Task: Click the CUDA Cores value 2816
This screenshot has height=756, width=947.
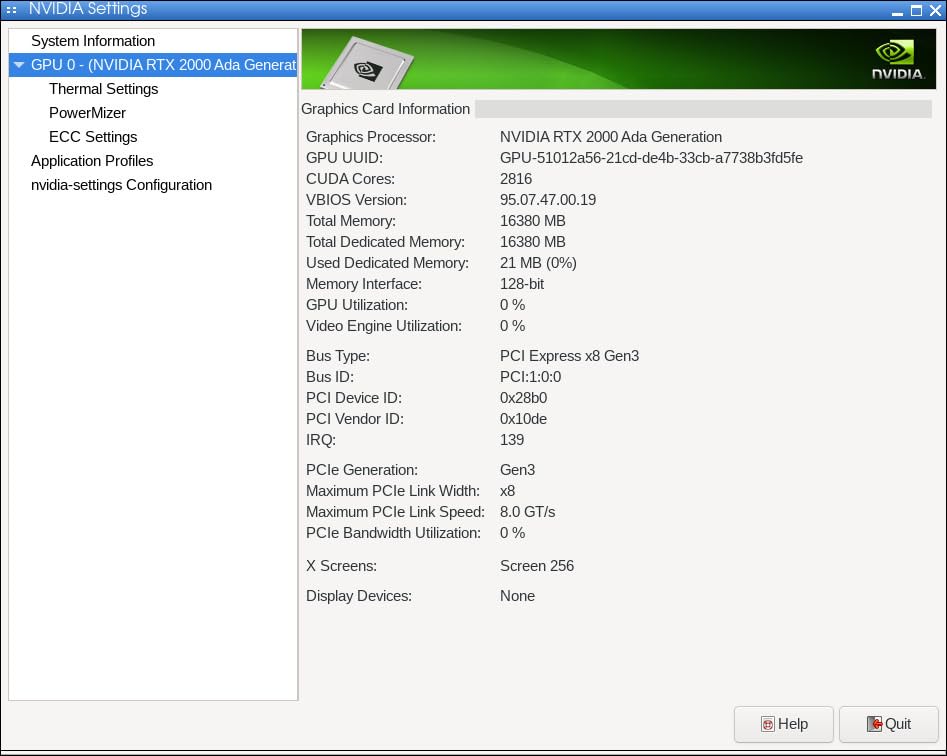Action: pyautogui.click(x=516, y=179)
